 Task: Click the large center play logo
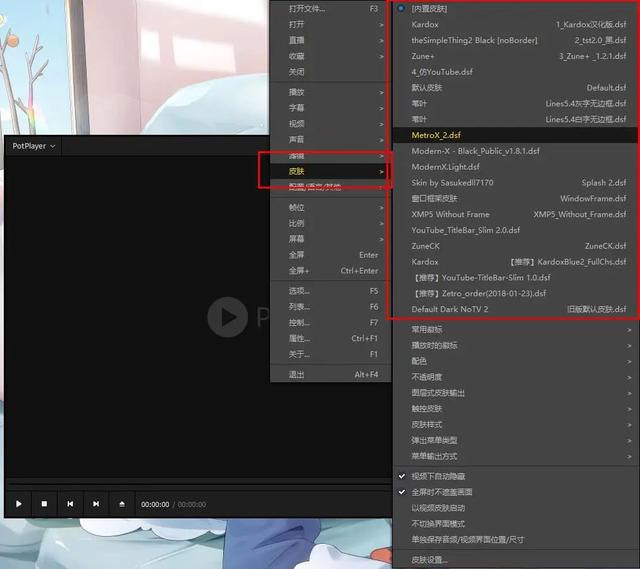tap(227, 317)
